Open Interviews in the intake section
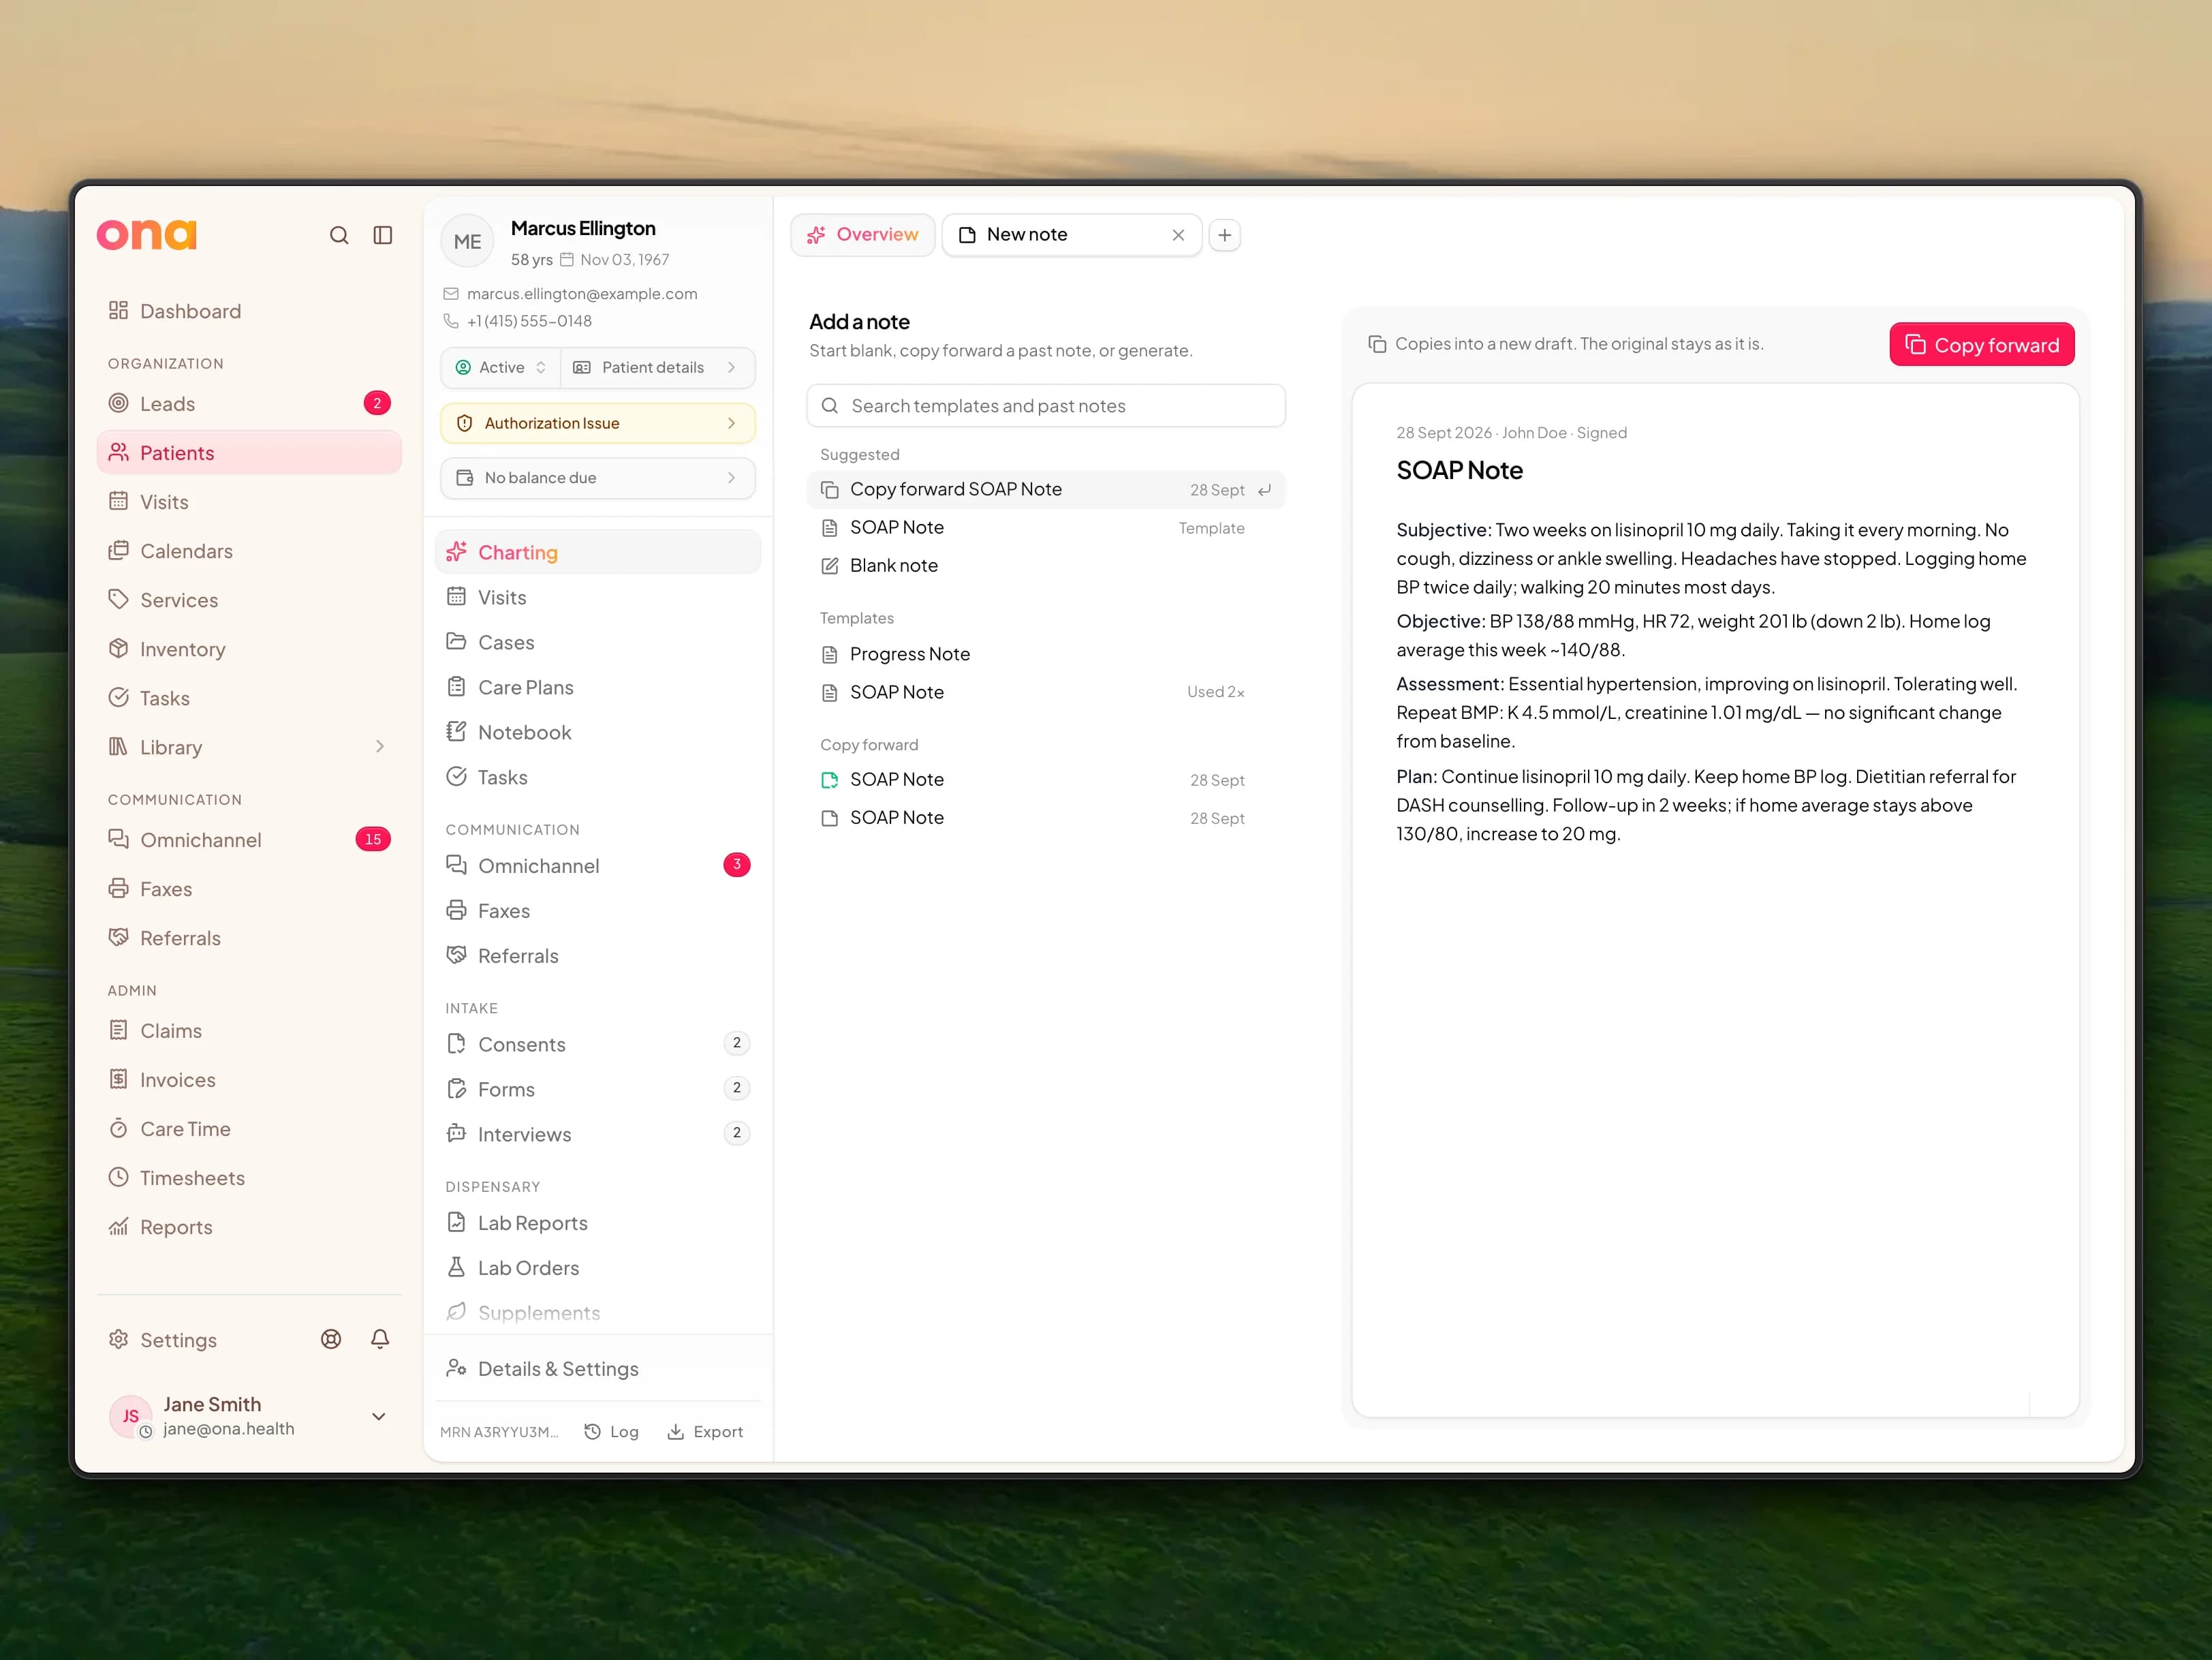The height and width of the screenshot is (1660, 2212). [598, 1134]
